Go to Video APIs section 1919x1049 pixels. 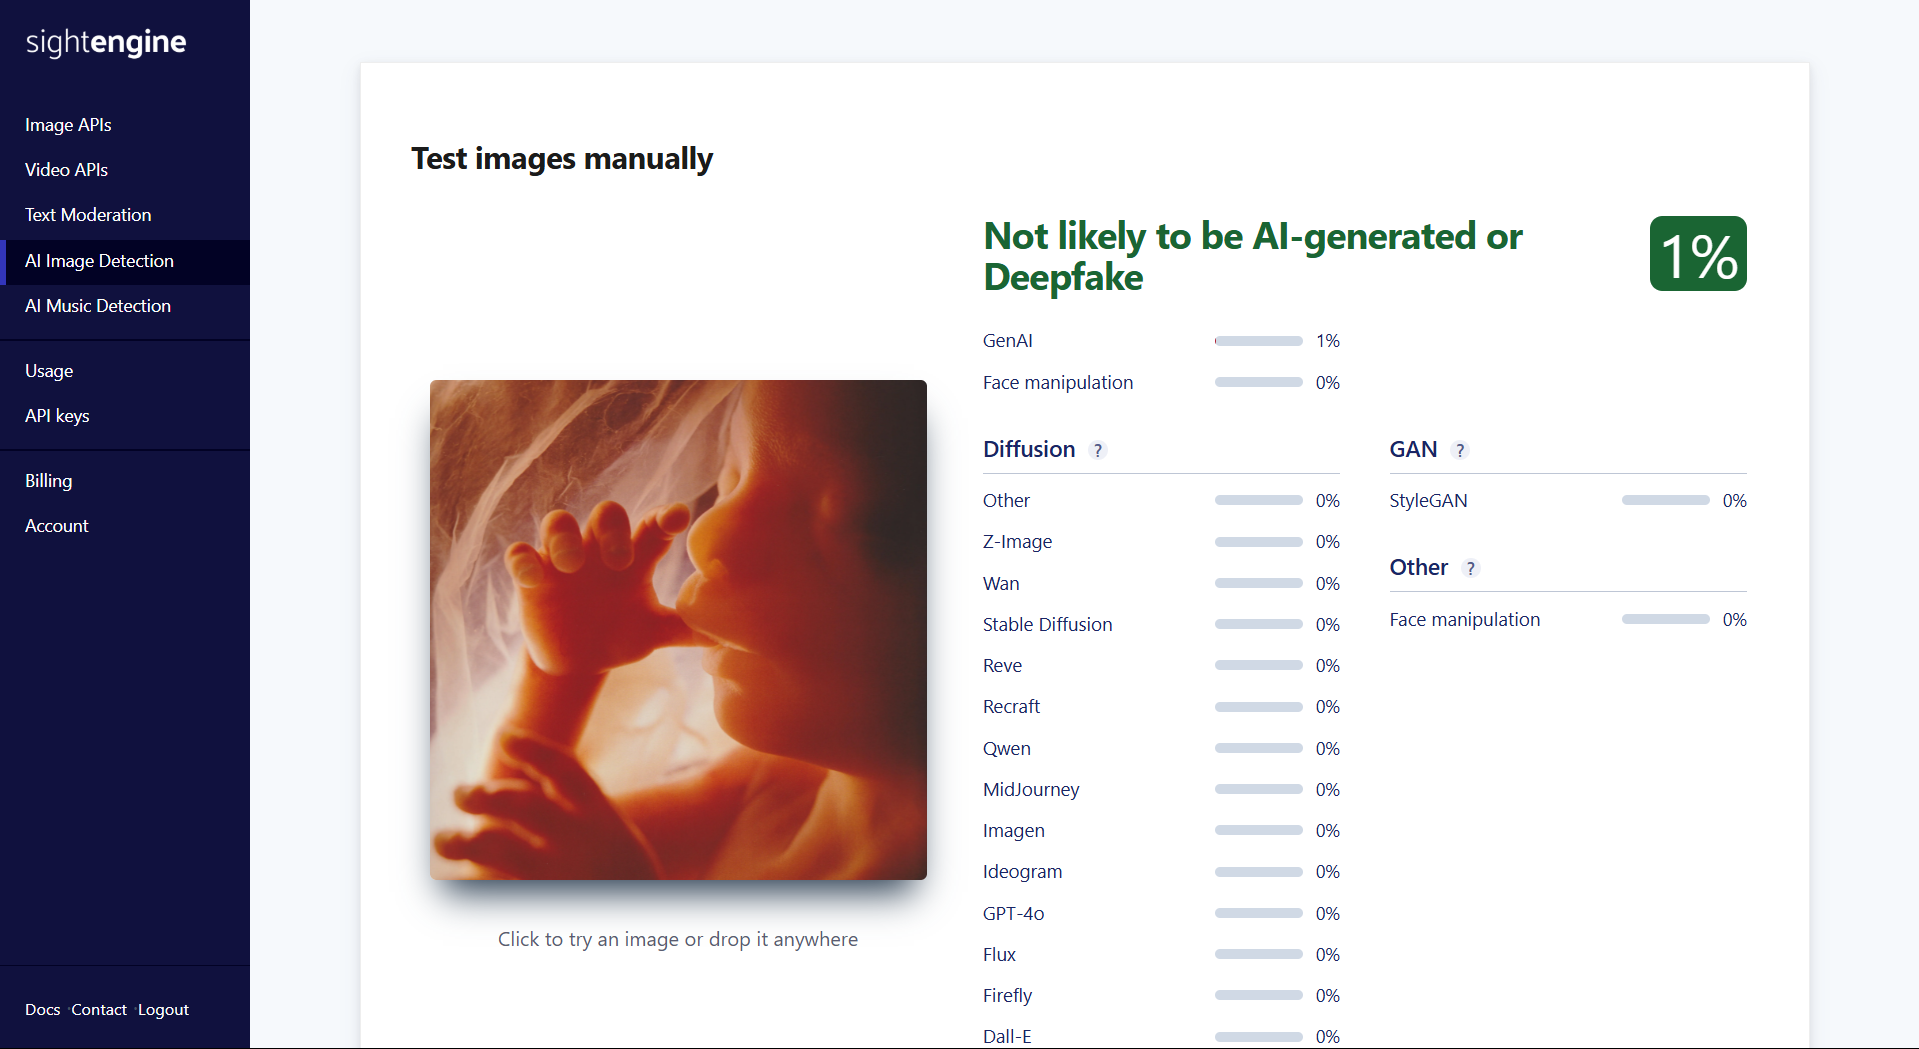[66, 170]
